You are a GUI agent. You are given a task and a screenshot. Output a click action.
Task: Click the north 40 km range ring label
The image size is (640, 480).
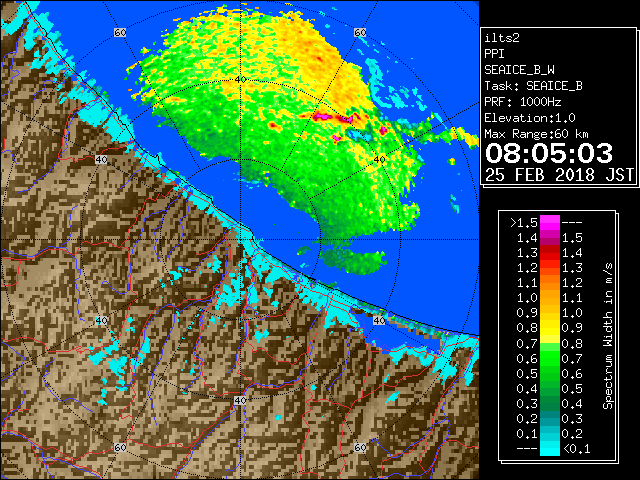(x=240, y=80)
